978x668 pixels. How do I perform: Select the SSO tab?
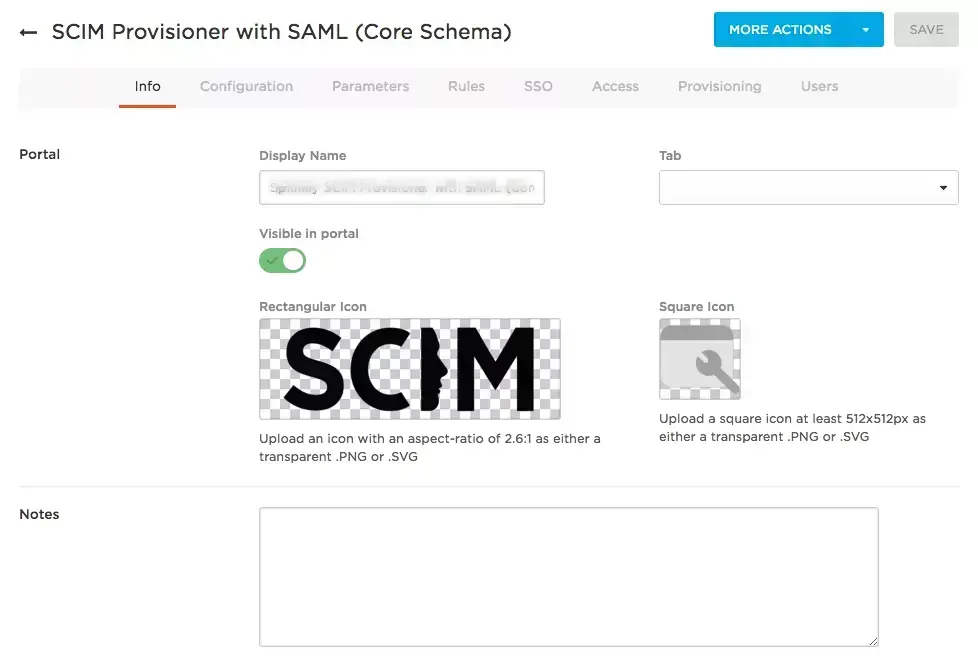click(538, 86)
